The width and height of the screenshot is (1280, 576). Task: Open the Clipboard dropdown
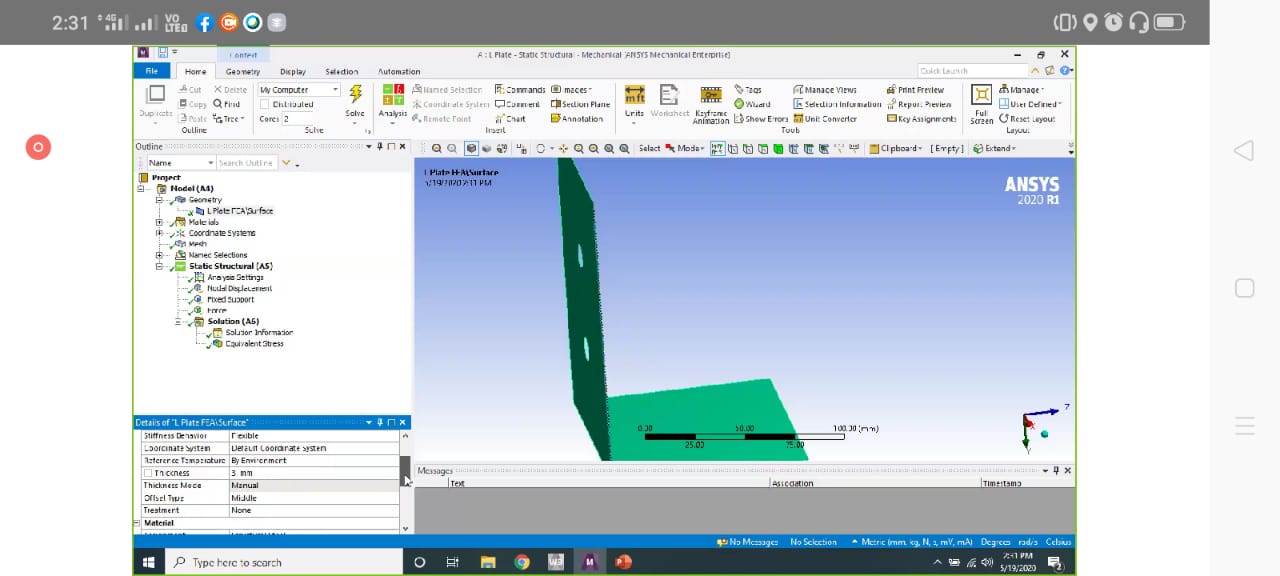(896, 148)
